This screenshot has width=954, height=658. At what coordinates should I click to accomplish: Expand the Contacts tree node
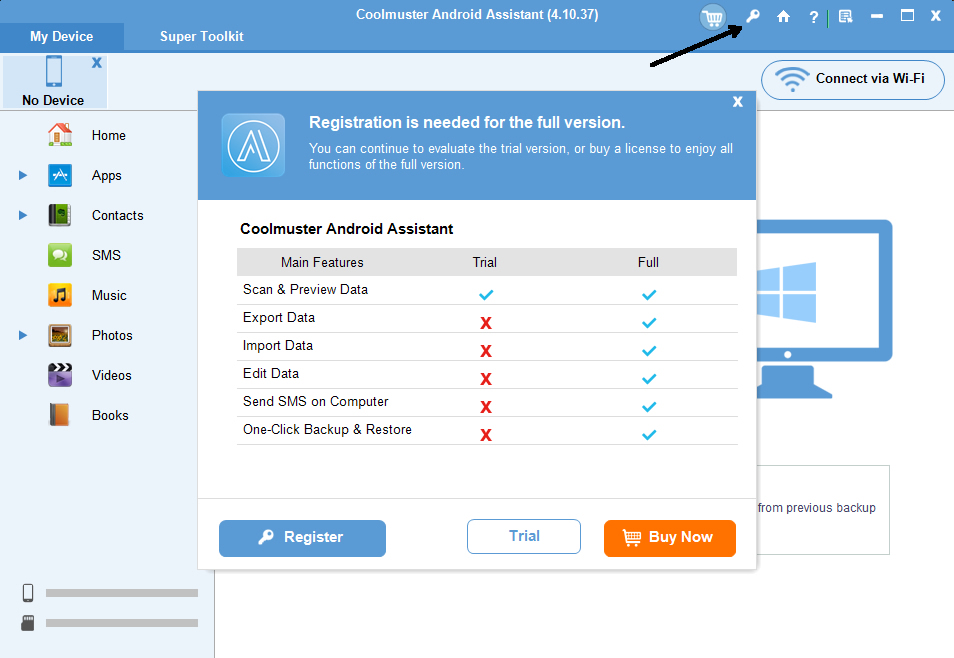pyautogui.click(x=23, y=215)
